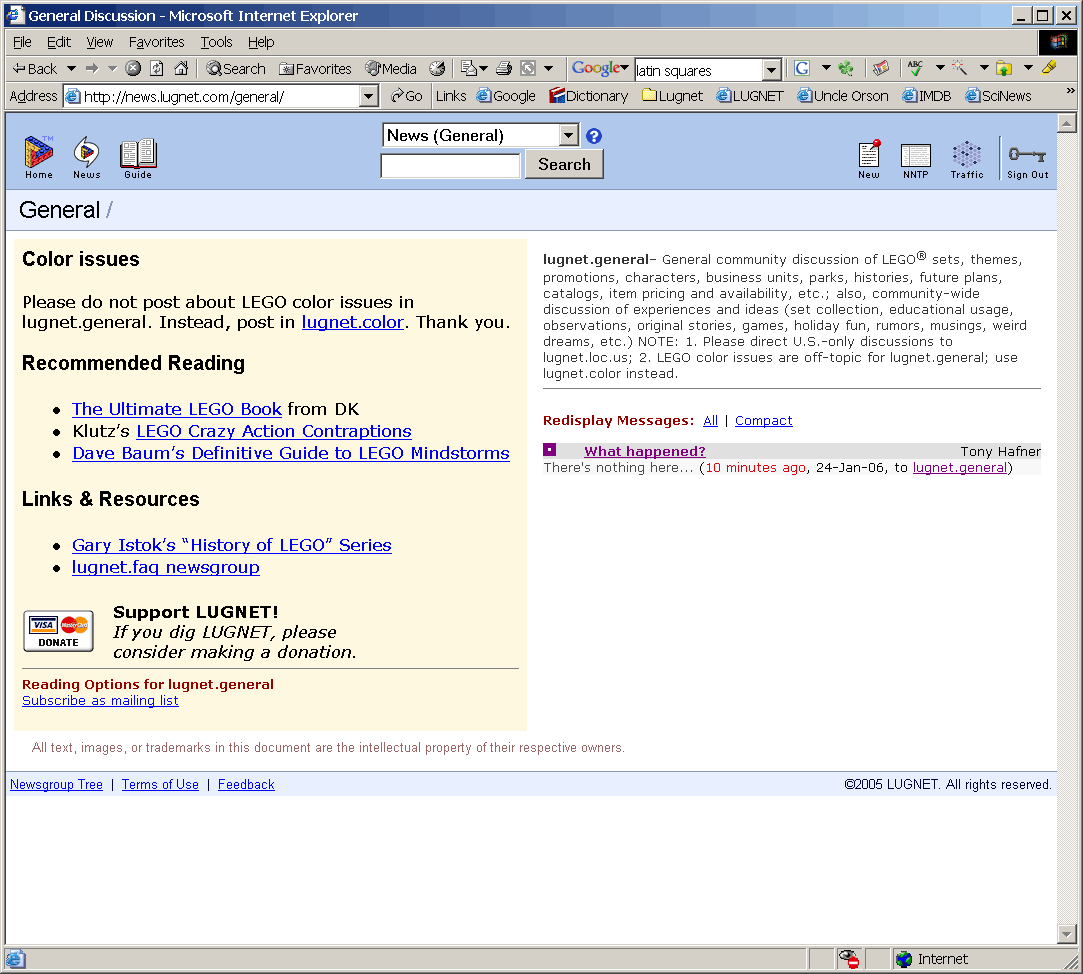The height and width of the screenshot is (974, 1083).
Task: Click the vertical scrollbar down arrow
Action: (1067, 934)
